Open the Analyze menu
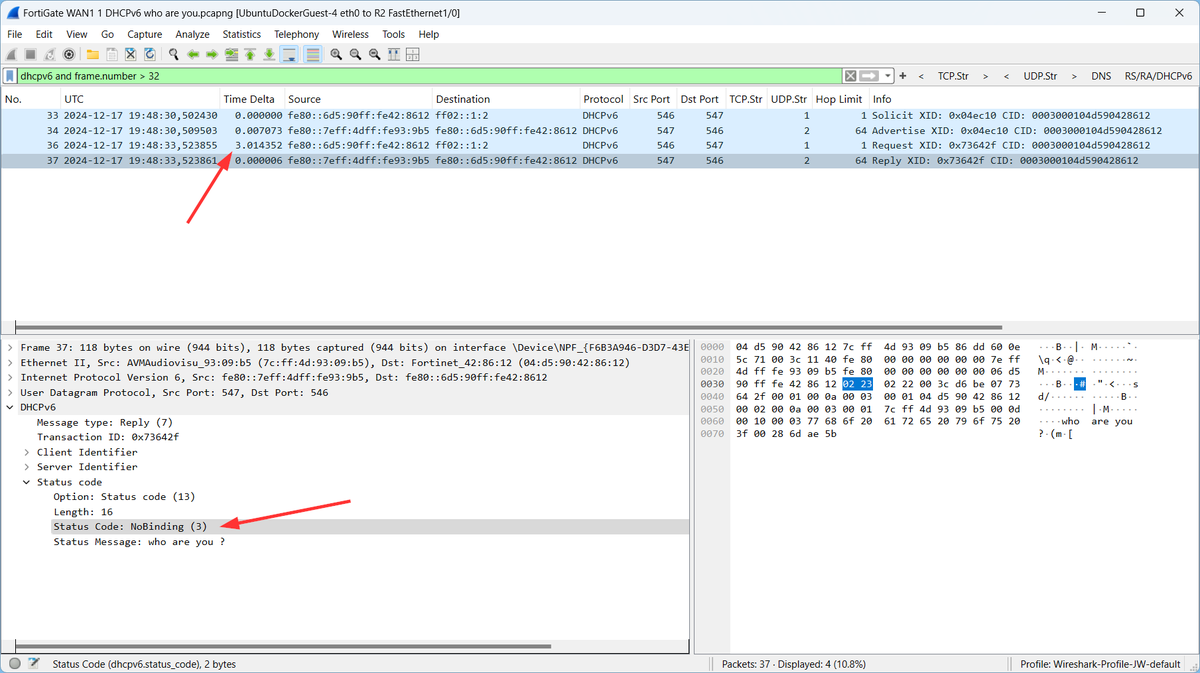This screenshot has width=1200, height=673. point(192,34)
